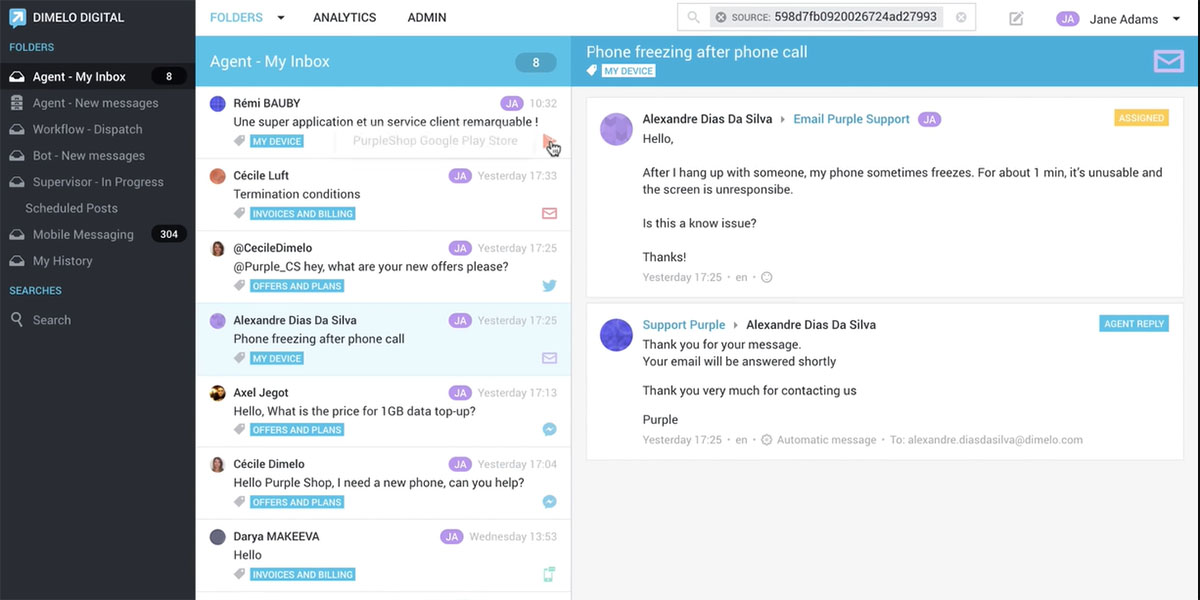
Task: Click the Support Purple sender link
Action: 684,325
